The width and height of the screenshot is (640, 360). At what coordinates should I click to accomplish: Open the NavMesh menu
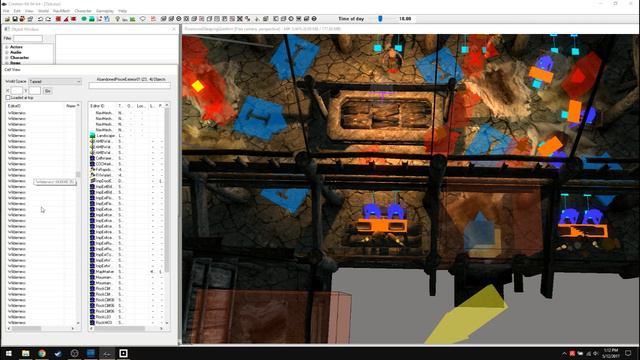tap(62, 11)
